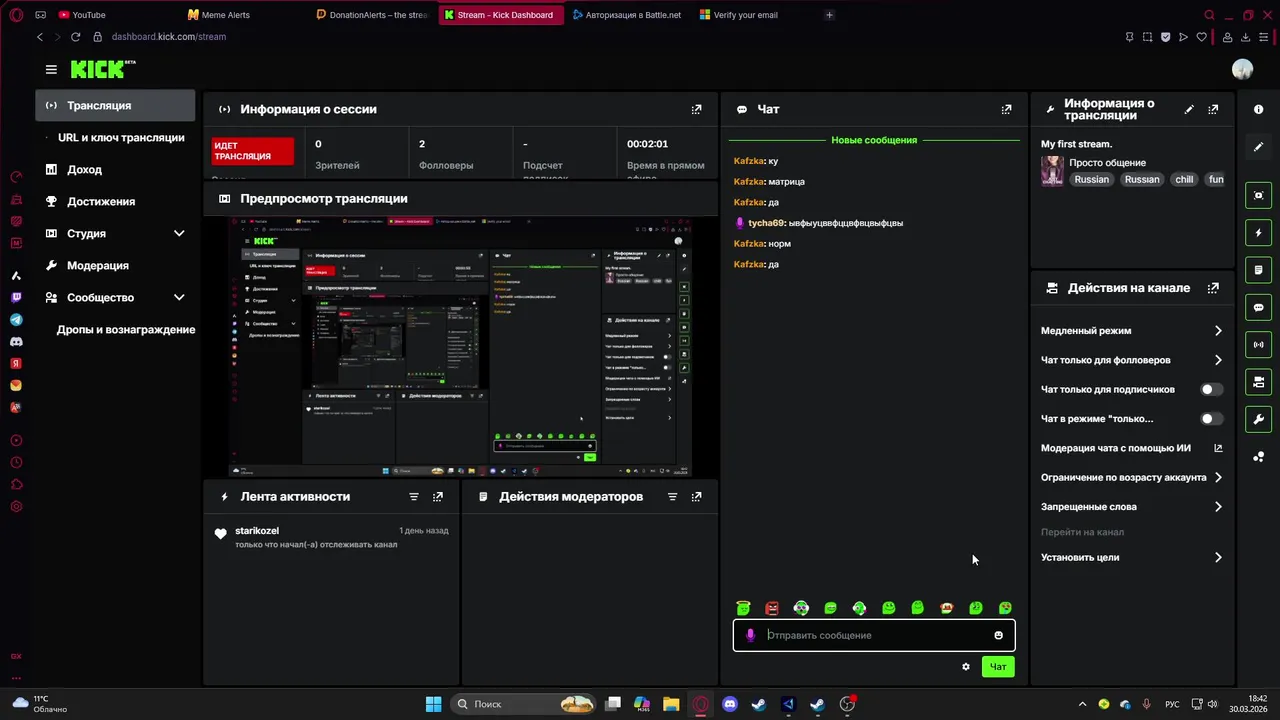1280x720 pixels.
Task: Enable subscribers-only chat toggle
Action: [x=1211, y=389]
